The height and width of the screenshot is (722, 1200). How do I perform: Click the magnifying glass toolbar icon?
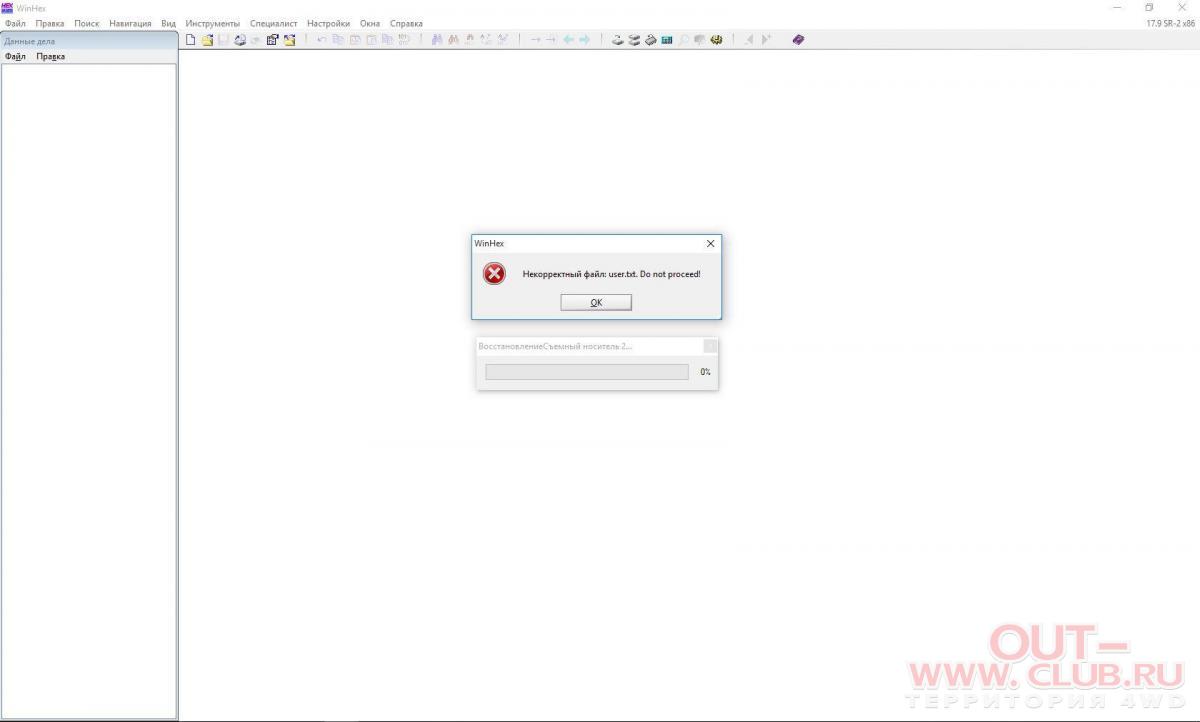click(x=683, y=40)
